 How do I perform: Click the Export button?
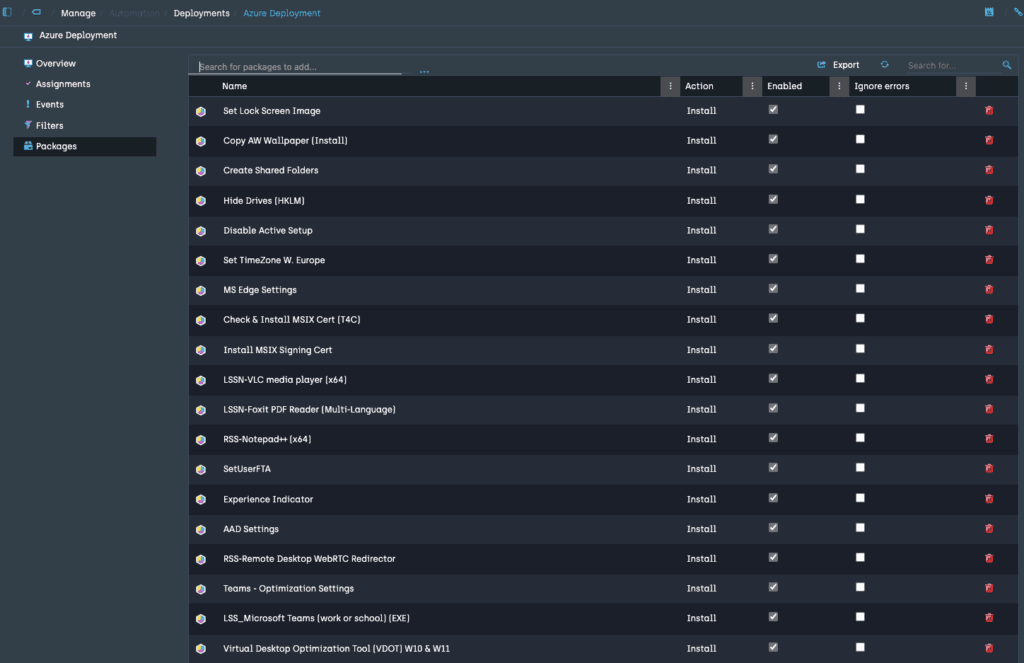[838, 65]
